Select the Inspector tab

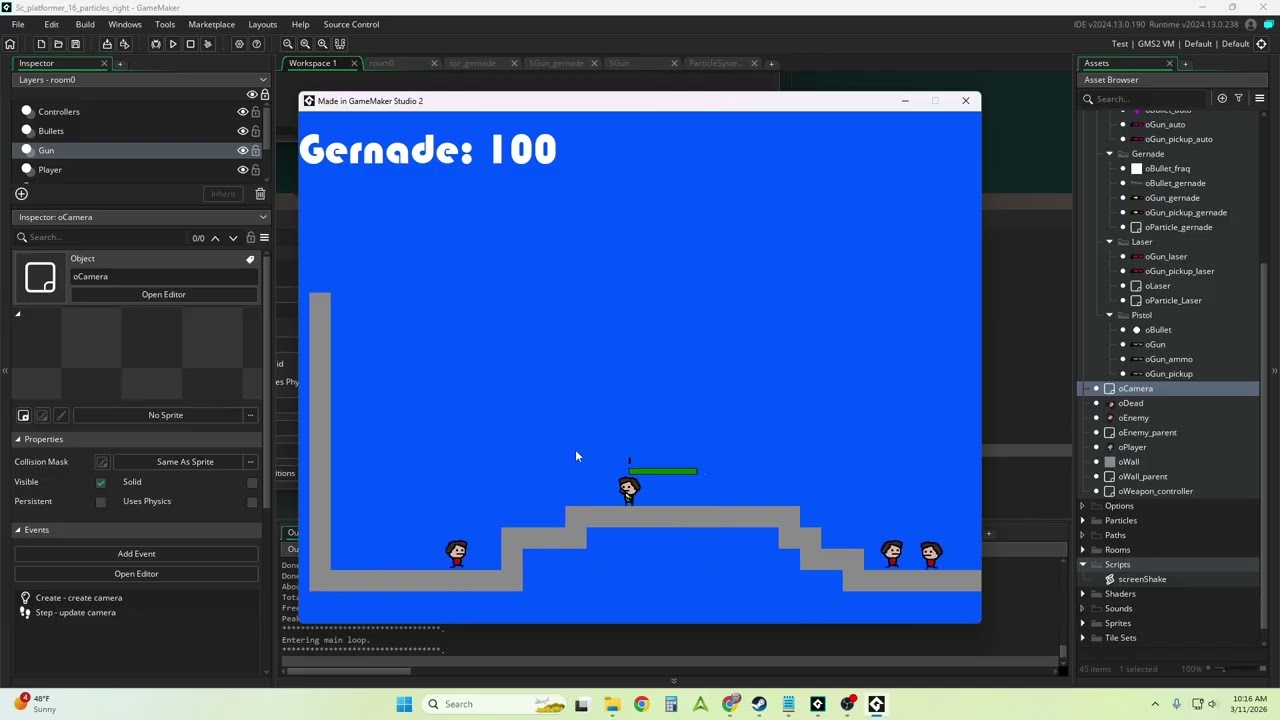37,63
